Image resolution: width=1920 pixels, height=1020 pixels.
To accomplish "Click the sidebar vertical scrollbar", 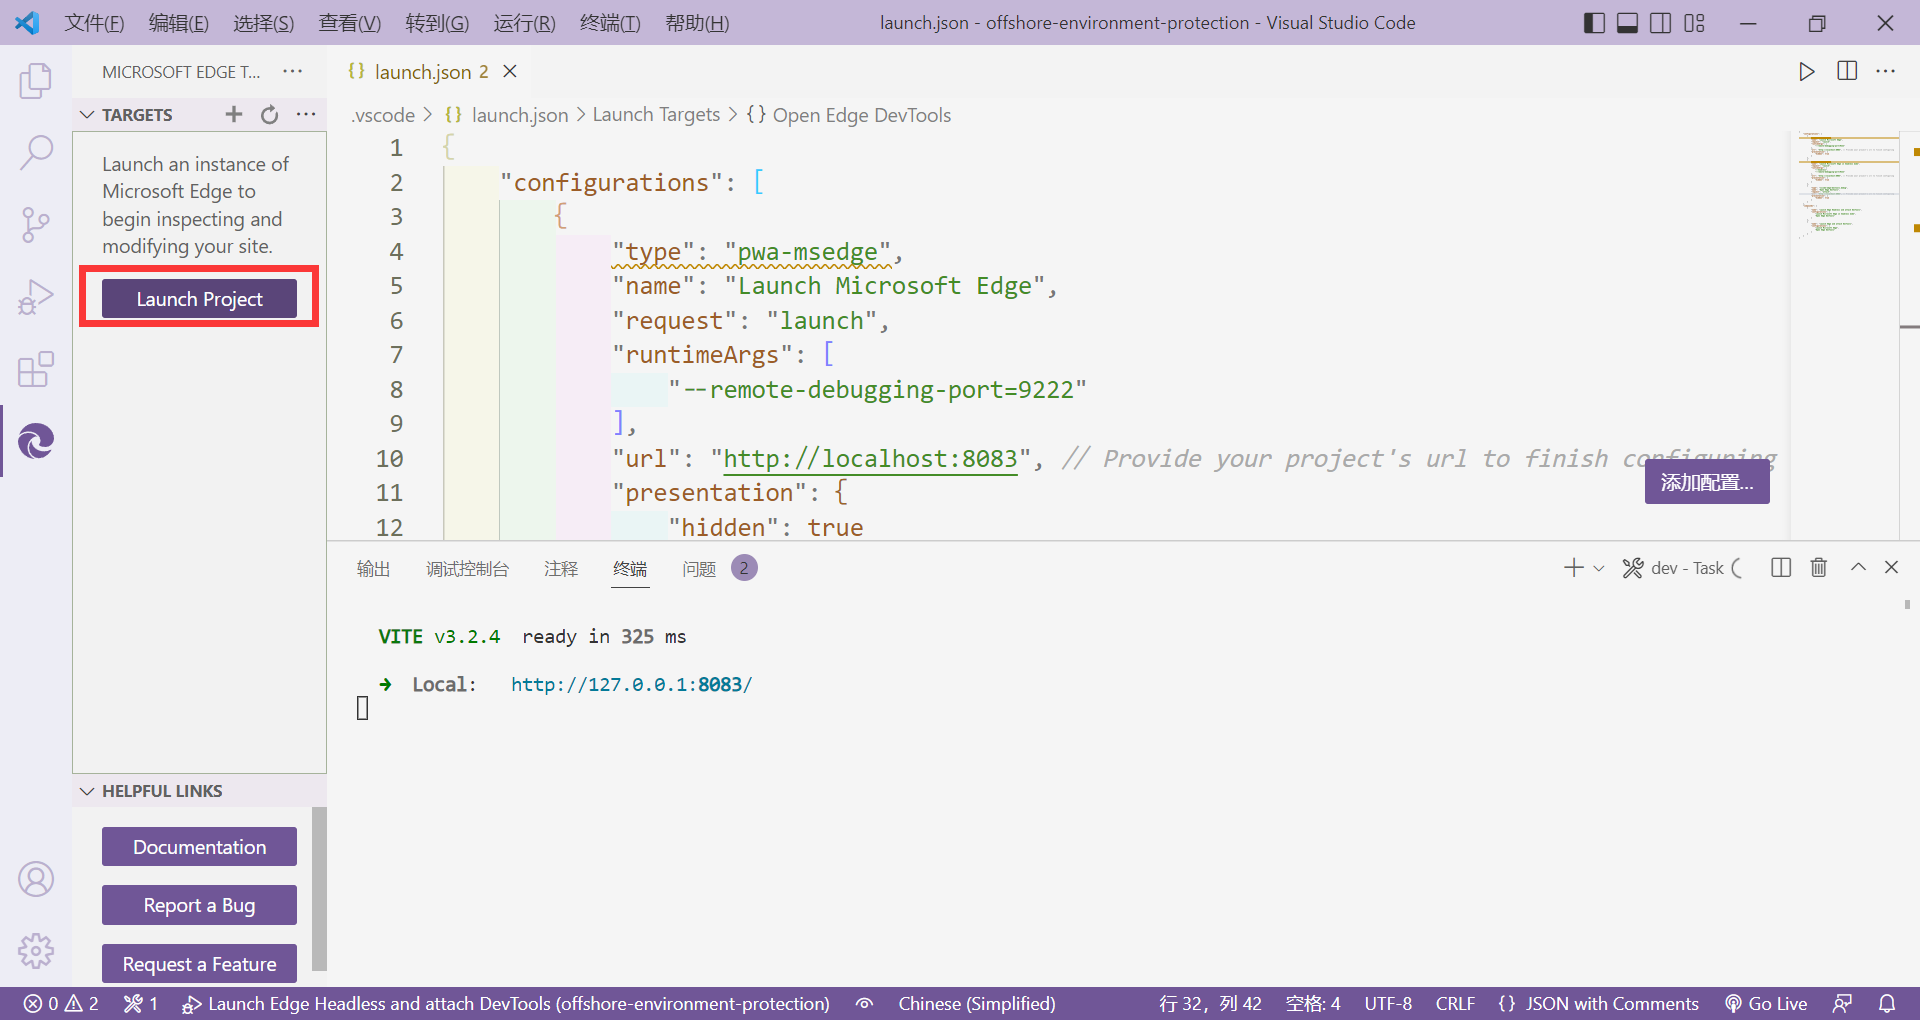I will [319, 888].
